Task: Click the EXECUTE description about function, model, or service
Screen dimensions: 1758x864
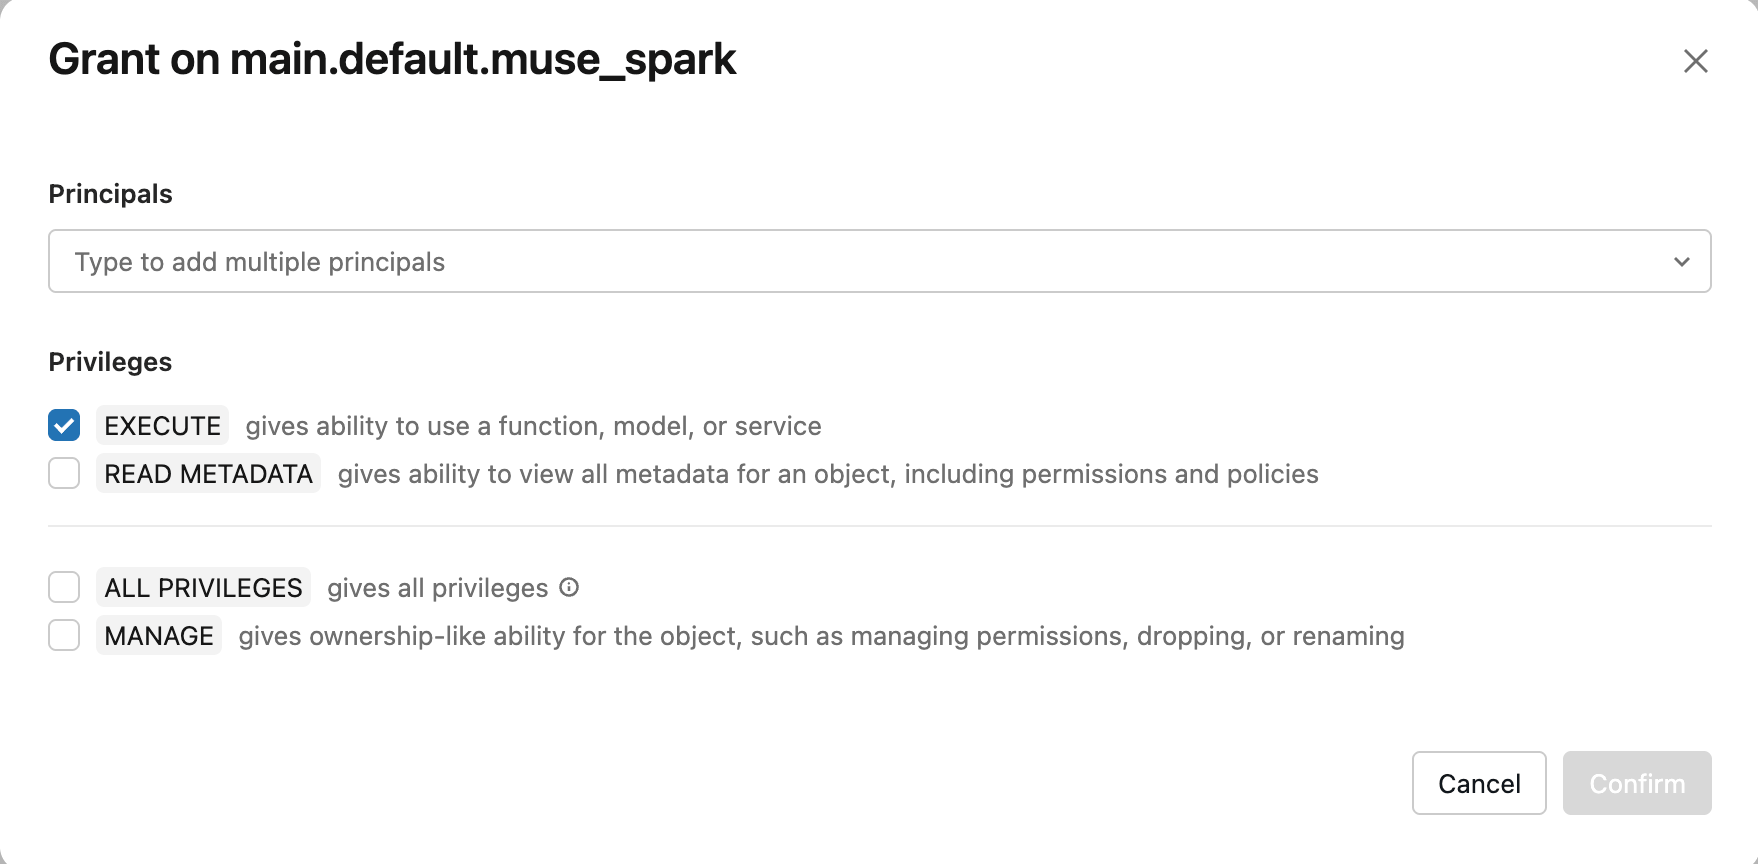Action: point(533,426)
